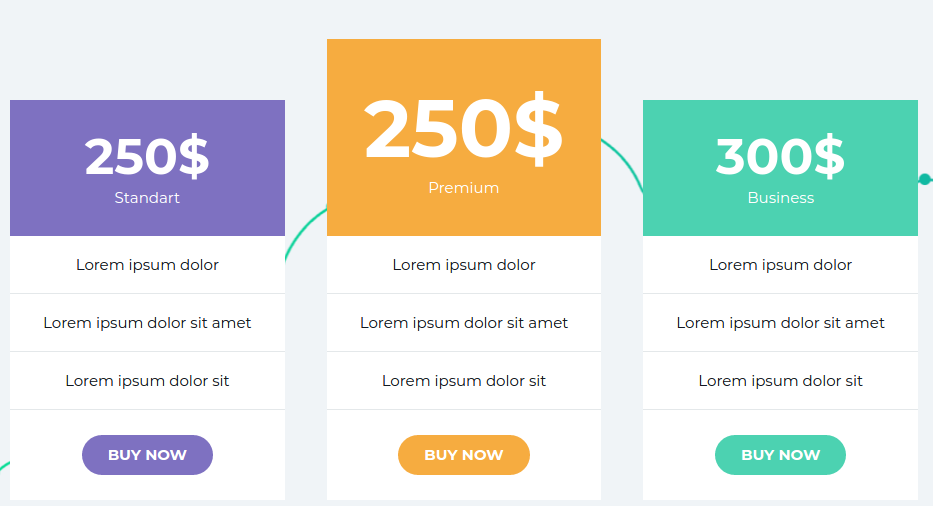Click the Standart plan label
Image resolution: width=933 pixels, height=506 pixels.
pos(147,198)
